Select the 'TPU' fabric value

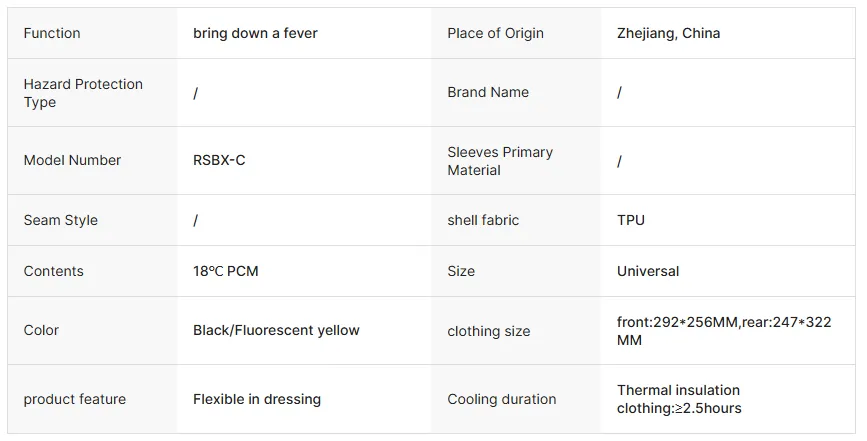(x=631, y=220)
